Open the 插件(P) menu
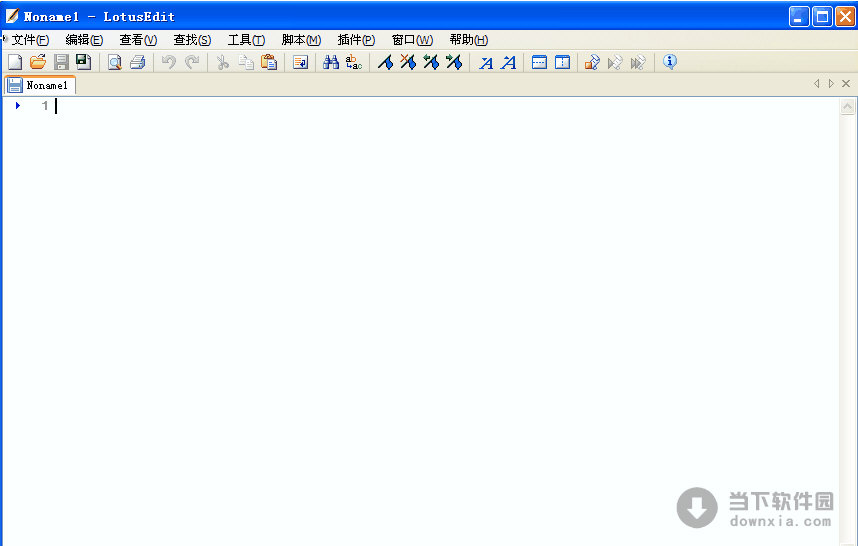This screenshot has height=546, width=858. pos(356,40)
